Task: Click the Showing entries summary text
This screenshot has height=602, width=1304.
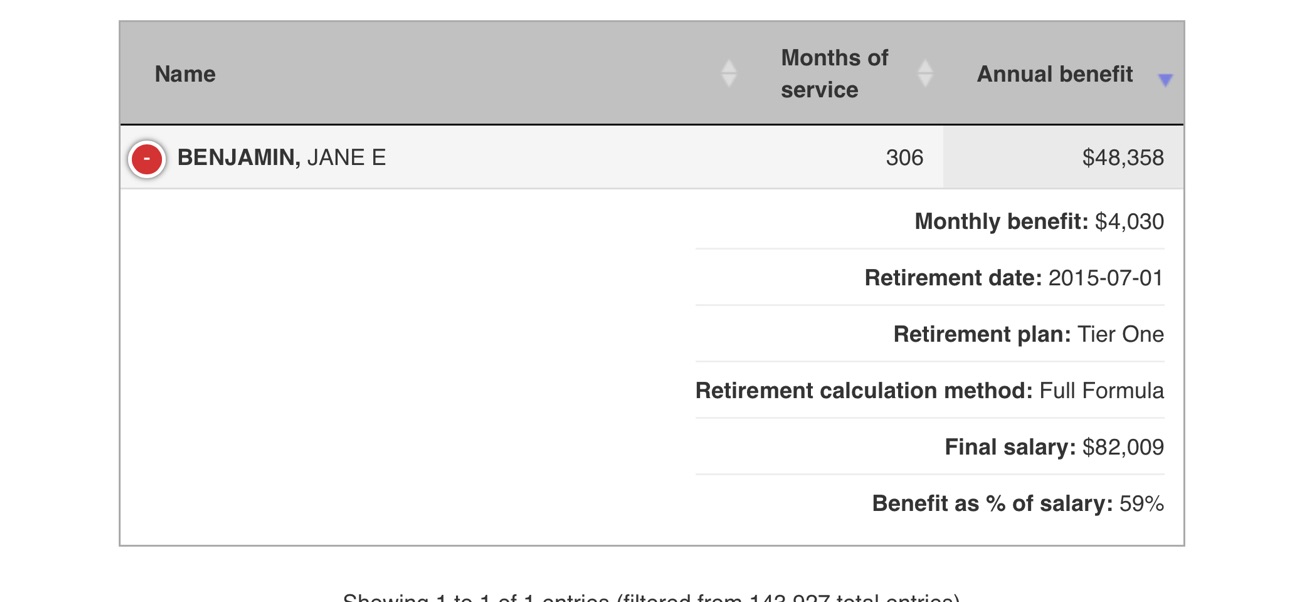Action: (x=651, y=596)
